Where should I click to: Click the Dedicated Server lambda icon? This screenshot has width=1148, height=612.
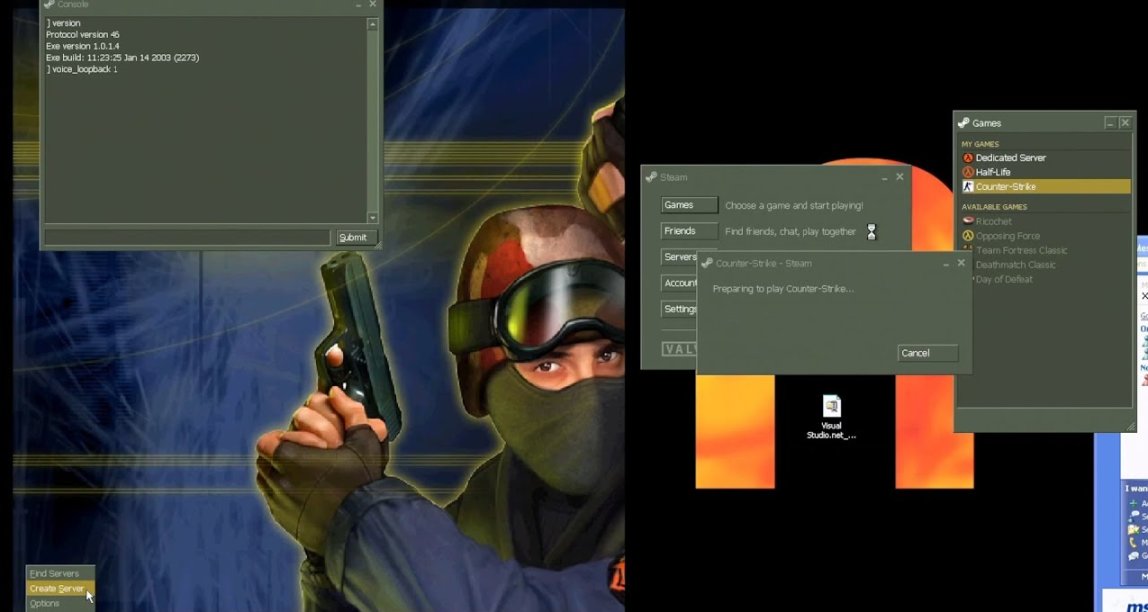pos(968,157)
